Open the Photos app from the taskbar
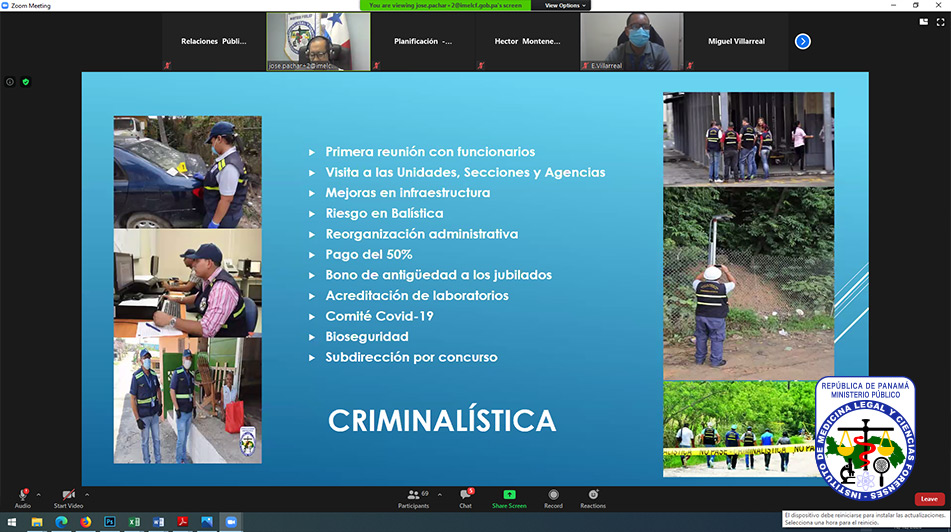The width and height of the screenshot is (951, 532). pos(207,522)
